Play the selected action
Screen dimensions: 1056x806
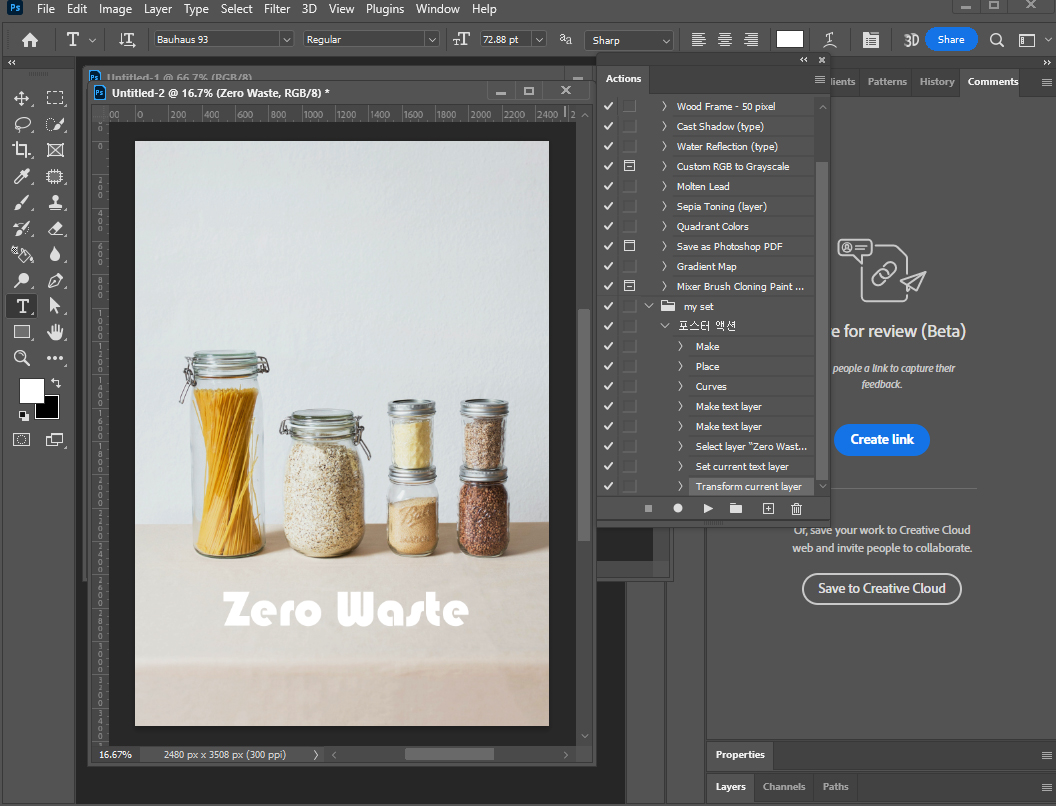[708, 508]
